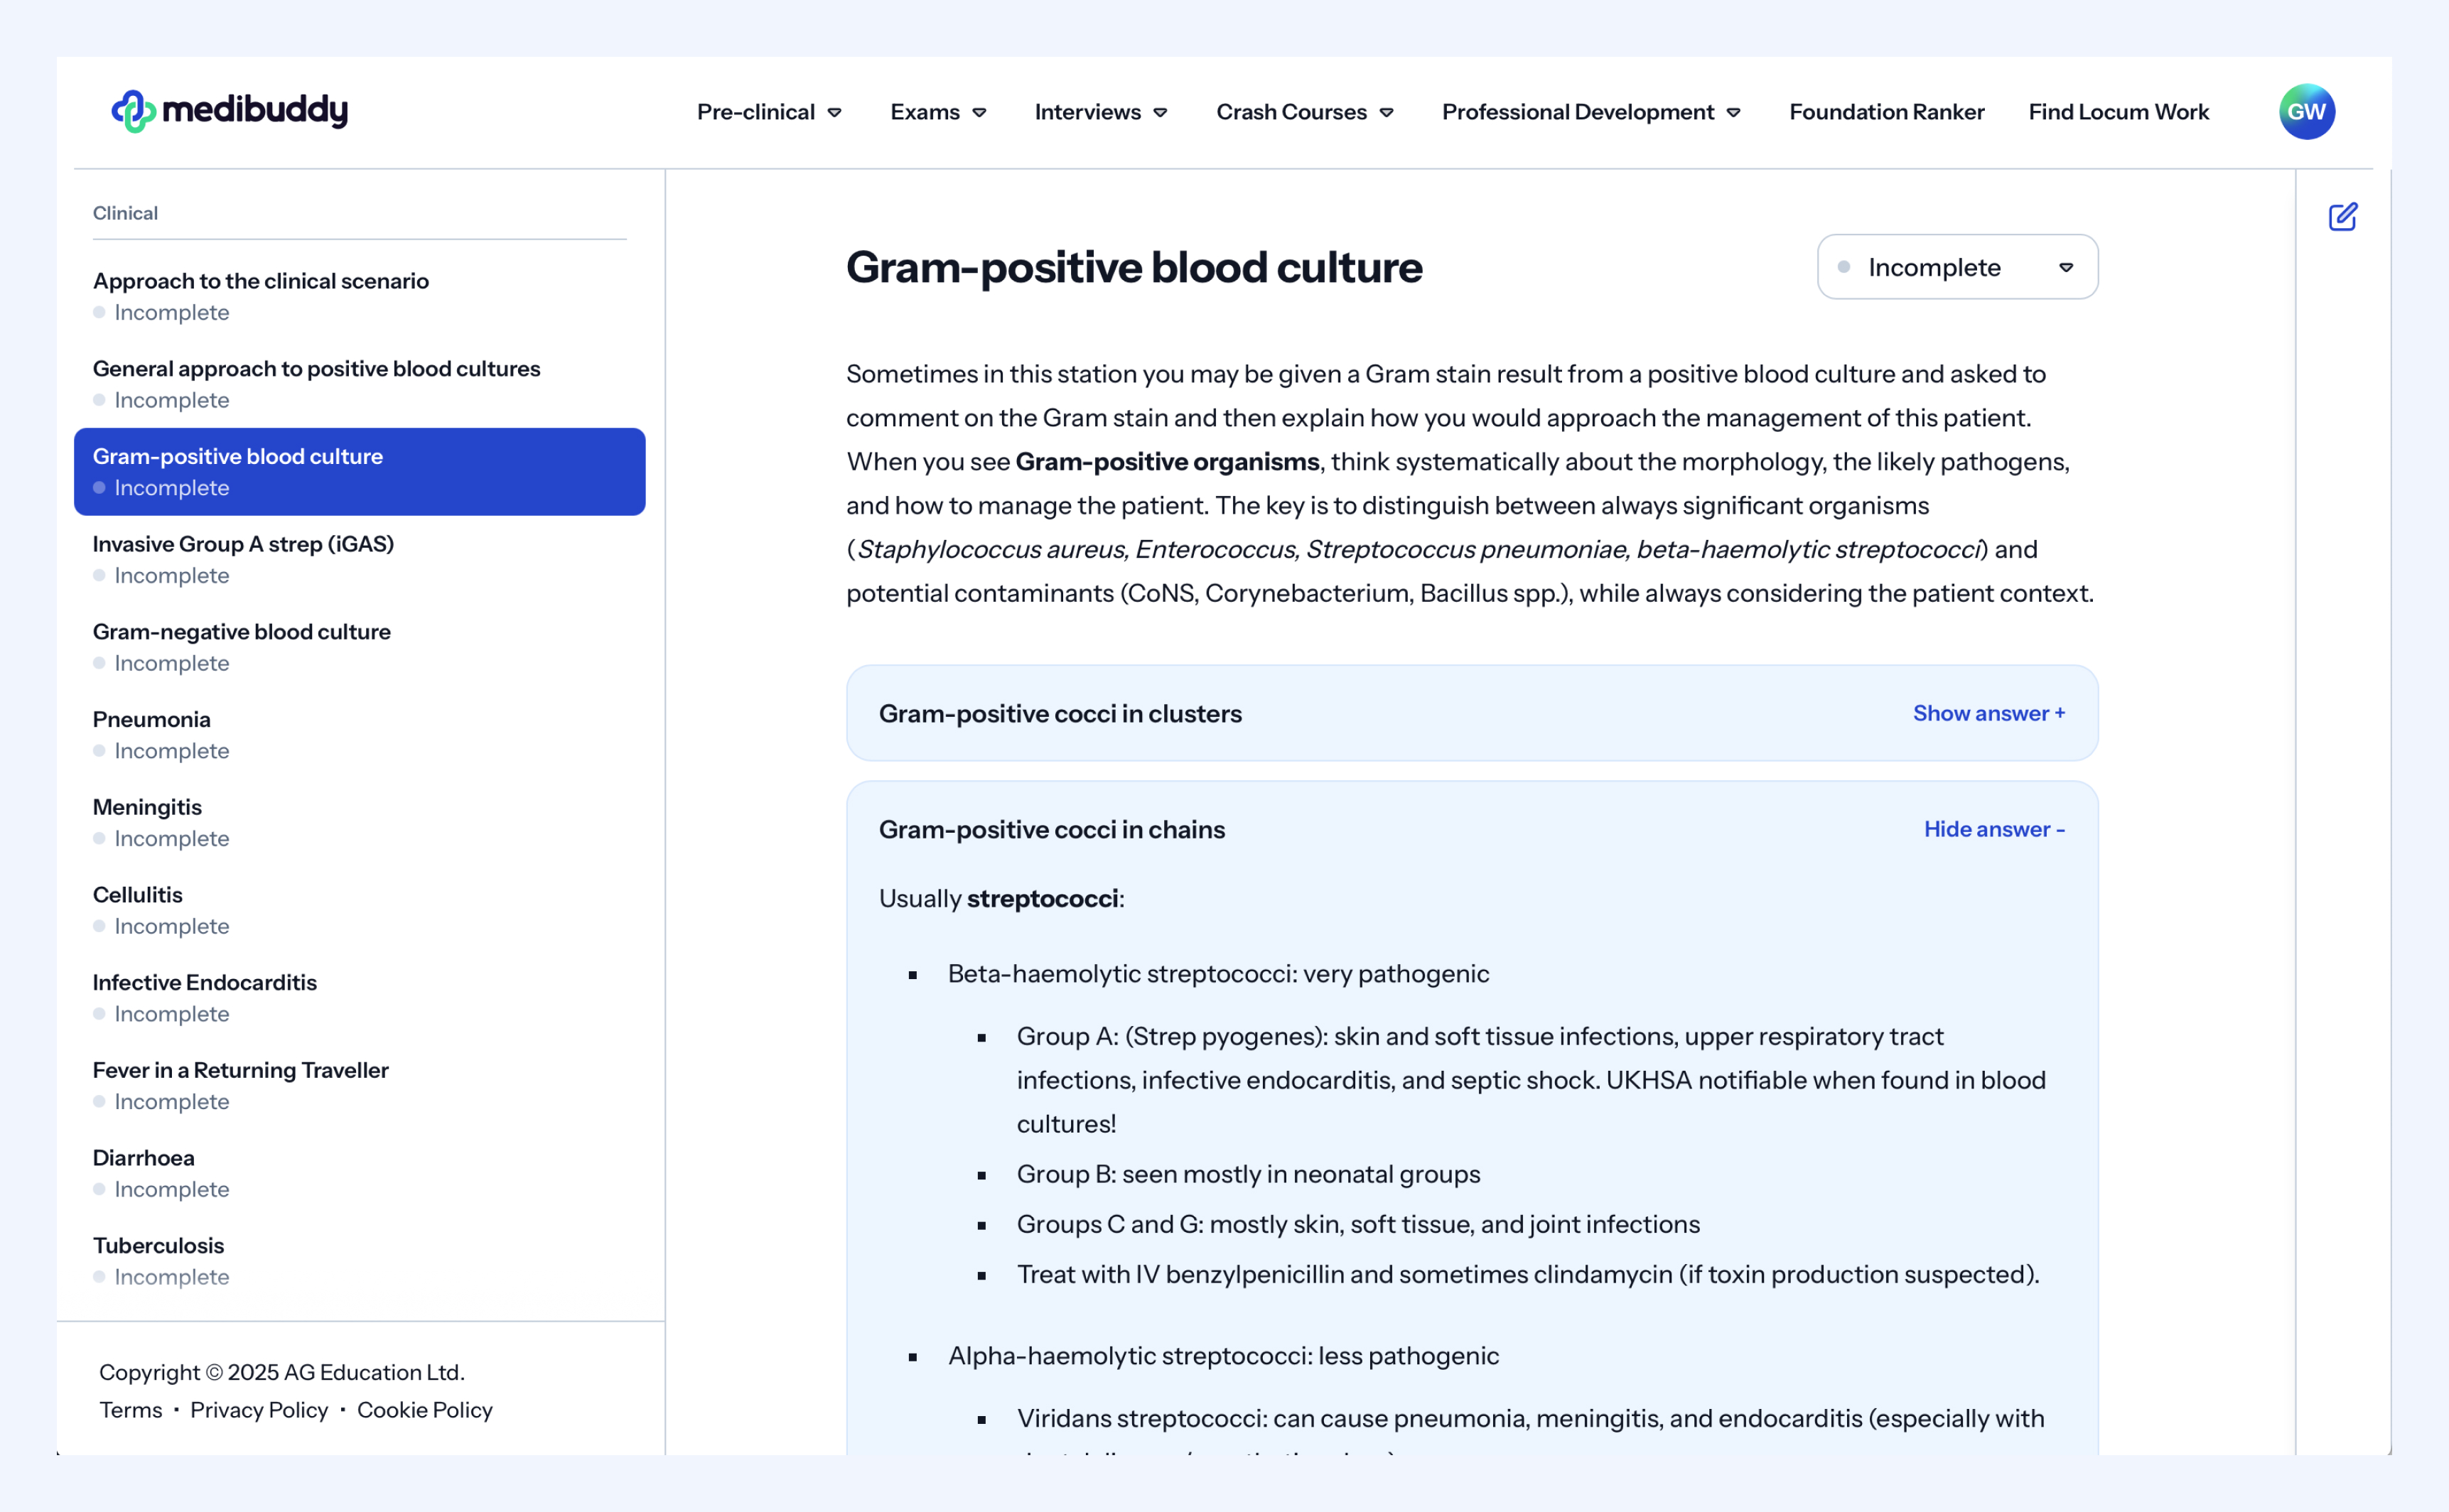2449x1512 pixels.
Task: Open Find Locum Work in the navigation
Action: click(x=2118, y=112)
